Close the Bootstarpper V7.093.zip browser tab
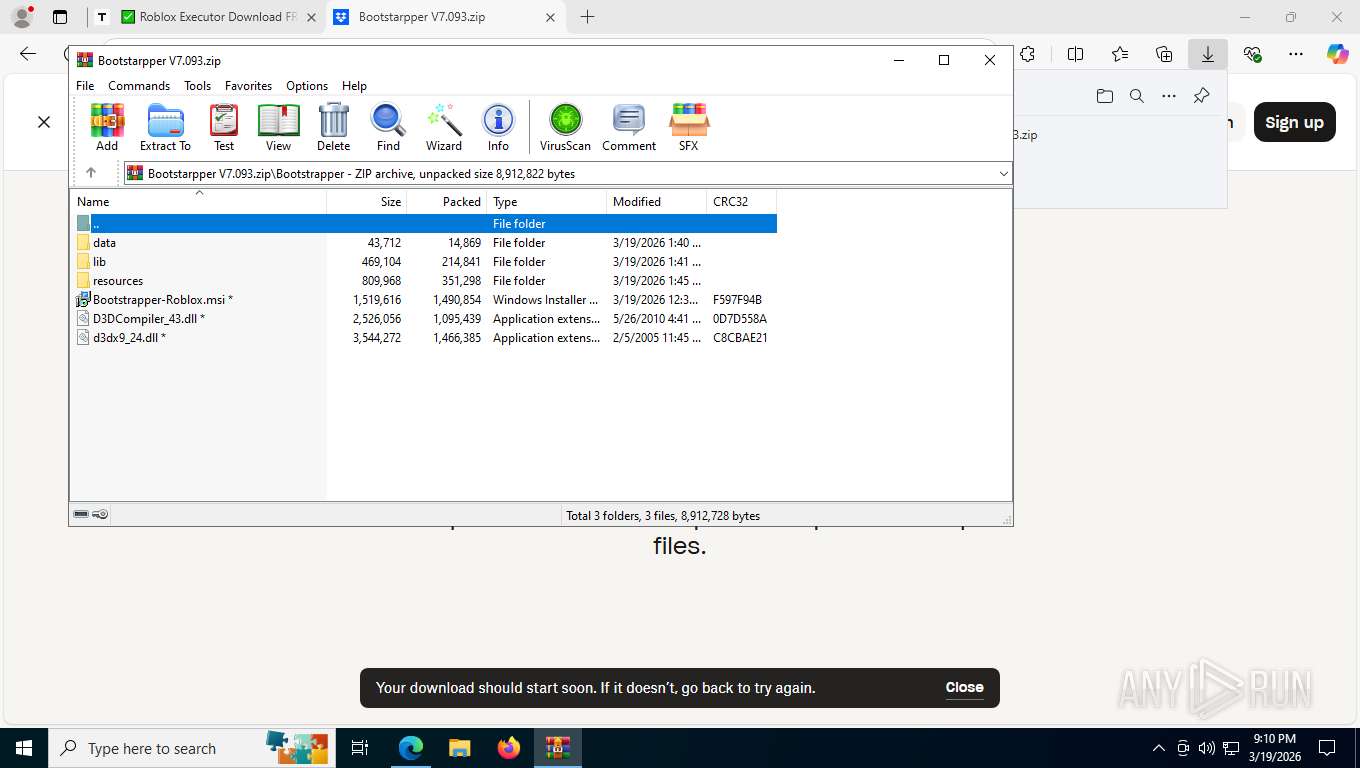1360x768 pixels. 549,17
